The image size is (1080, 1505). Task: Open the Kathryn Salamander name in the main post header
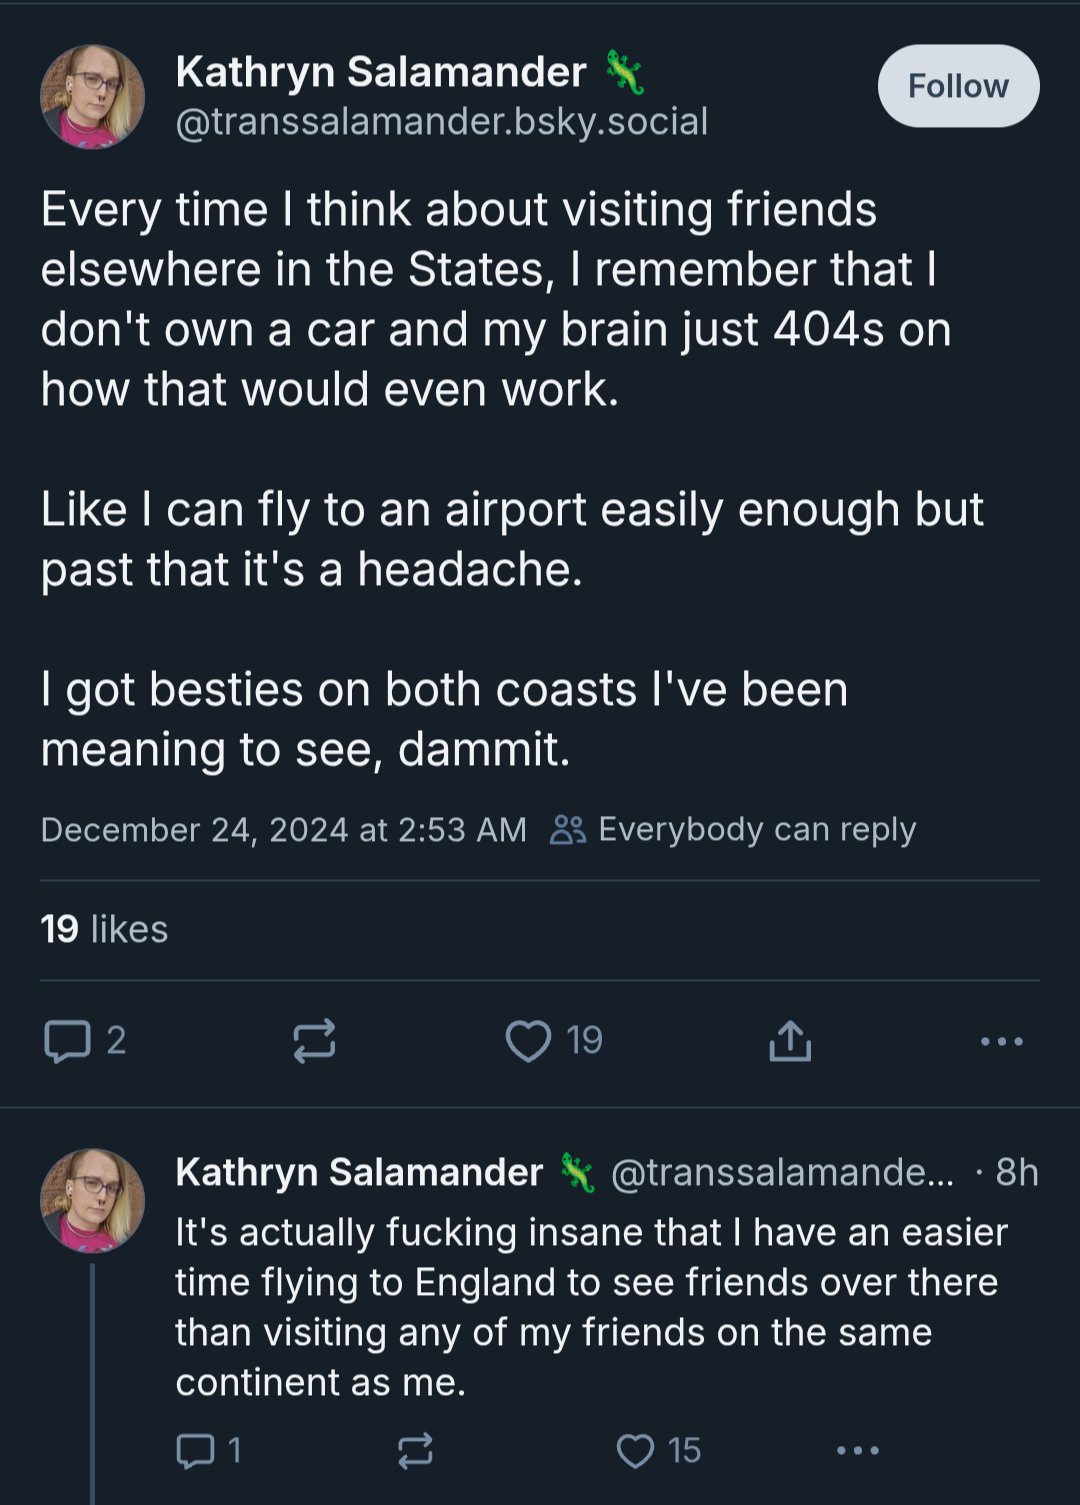point(381,72)
